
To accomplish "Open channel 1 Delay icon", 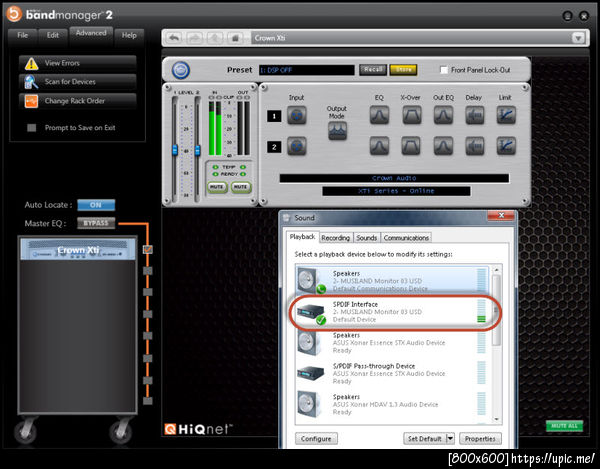I will tap(474, 115).
